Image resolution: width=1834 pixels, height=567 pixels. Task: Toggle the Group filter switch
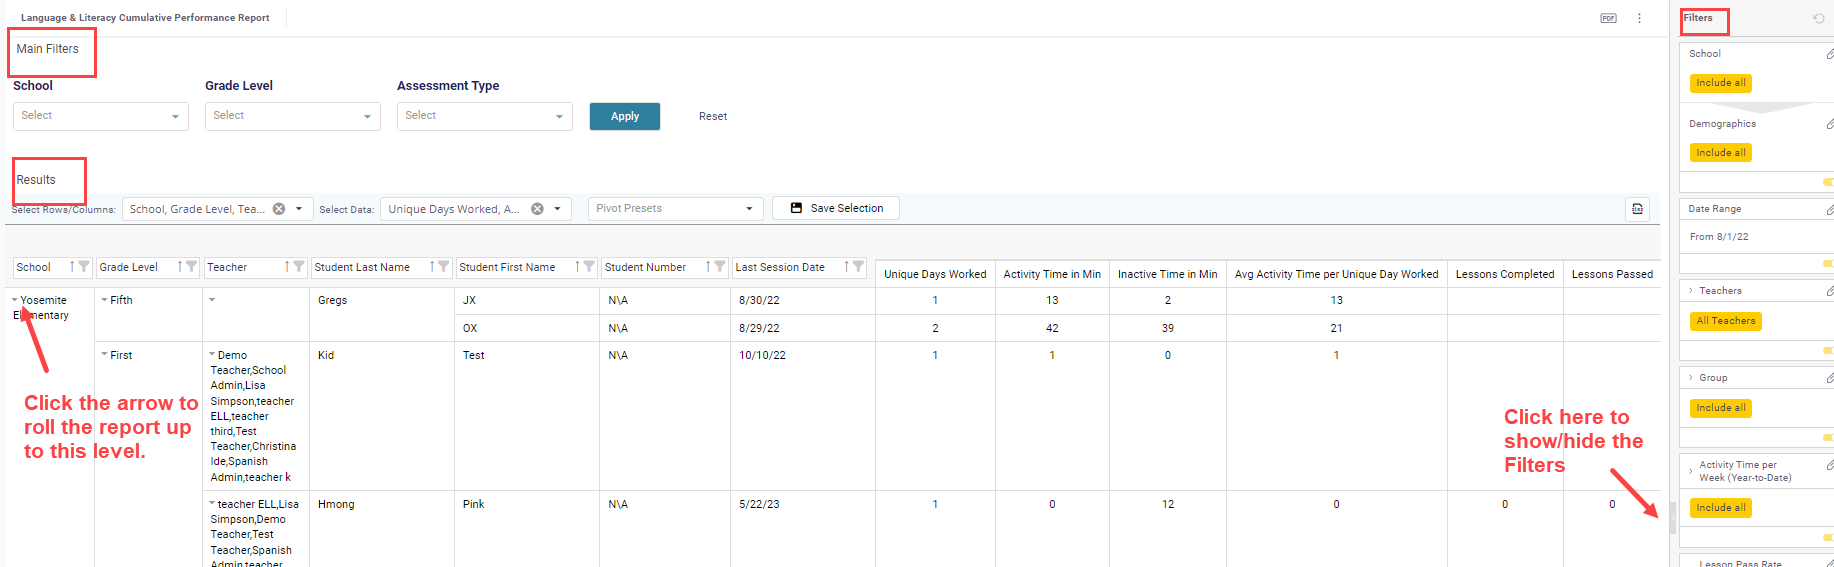pyautogui.click(x=1827, y=438)
